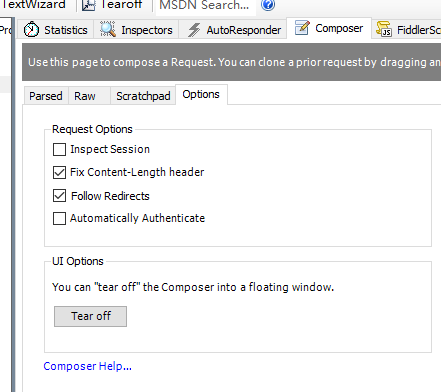
Task: Click the Inspect Session label text
Action: pos(110,149)
